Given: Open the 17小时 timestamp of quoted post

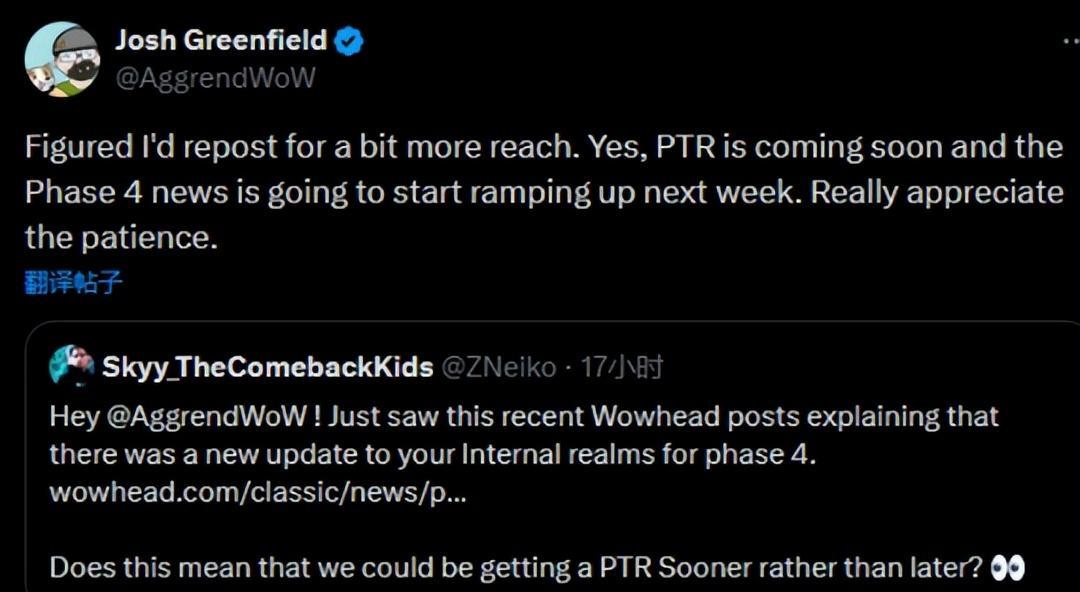Looking at the screenshot, I should [622, 367].
